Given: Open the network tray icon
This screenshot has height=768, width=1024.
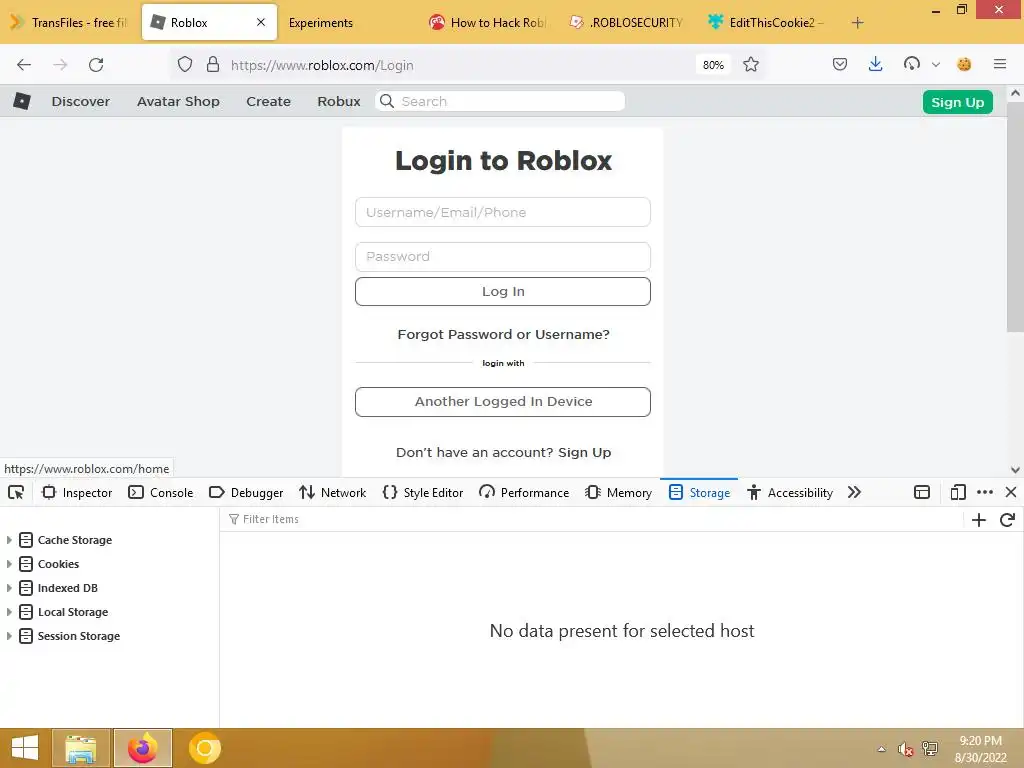Looking at the screenshot, I should pos(930,748).
